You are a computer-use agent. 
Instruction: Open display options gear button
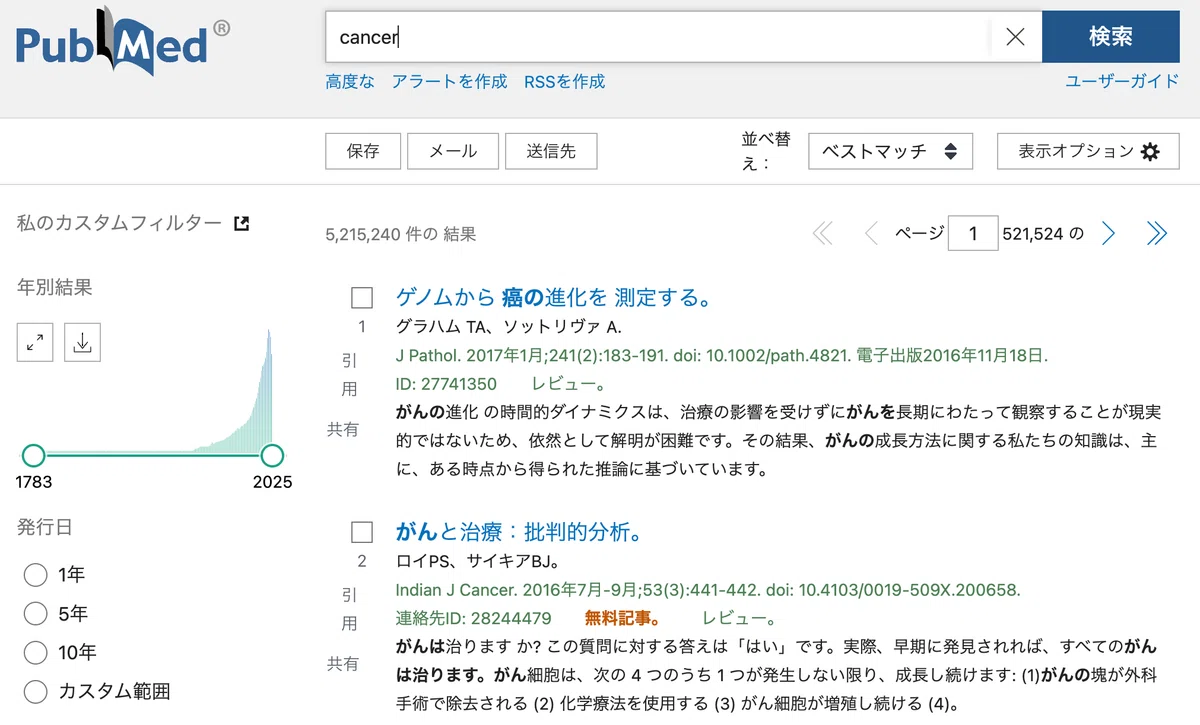click(x=1088, y=151)
